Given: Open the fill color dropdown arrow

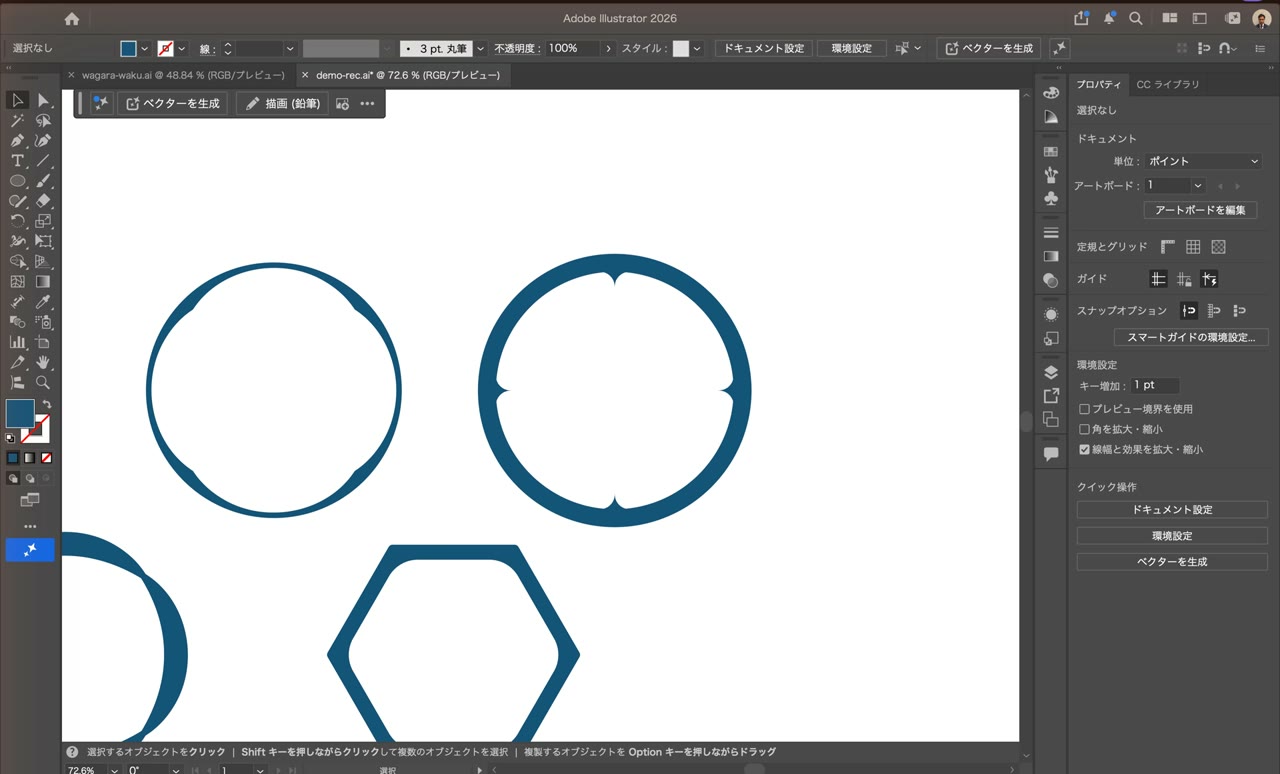Looking at the screenshot, I should 145,48.
